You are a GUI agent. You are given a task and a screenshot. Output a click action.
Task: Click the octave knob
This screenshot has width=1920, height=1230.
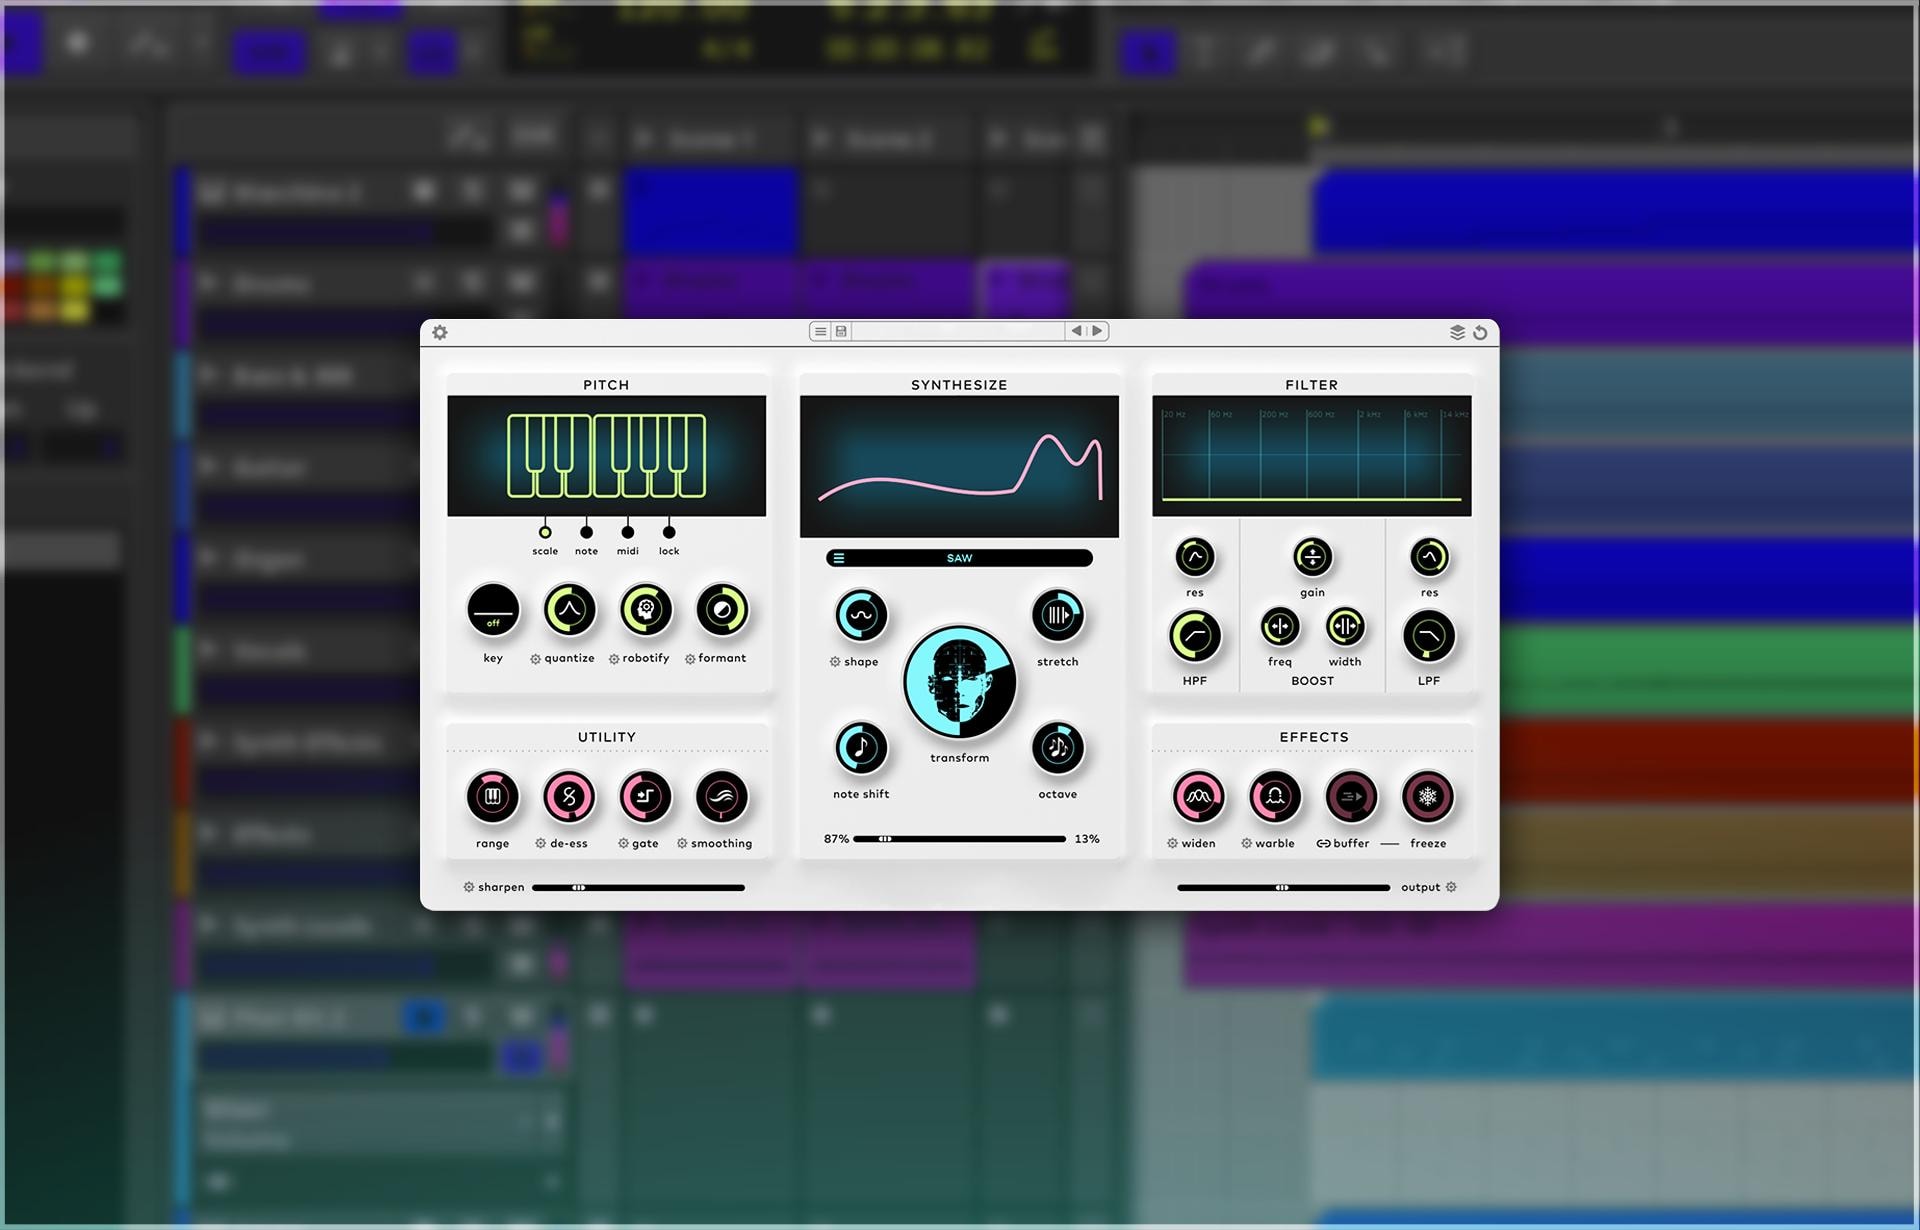(1058, 748)
